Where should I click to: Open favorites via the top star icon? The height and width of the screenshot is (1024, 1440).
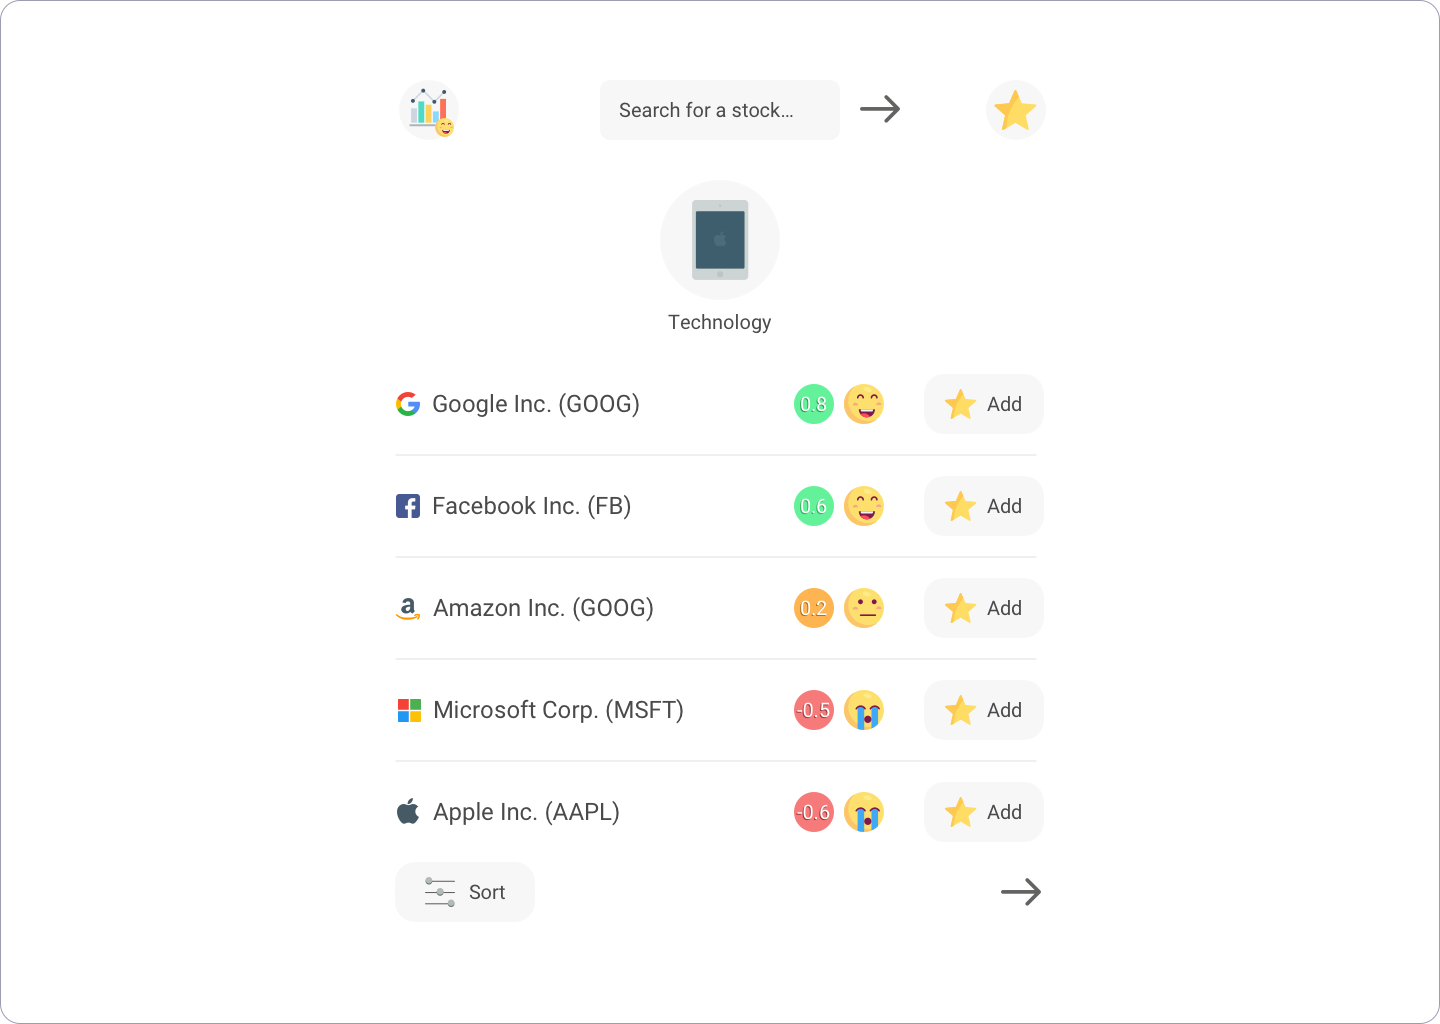[x=1015, y=110]
